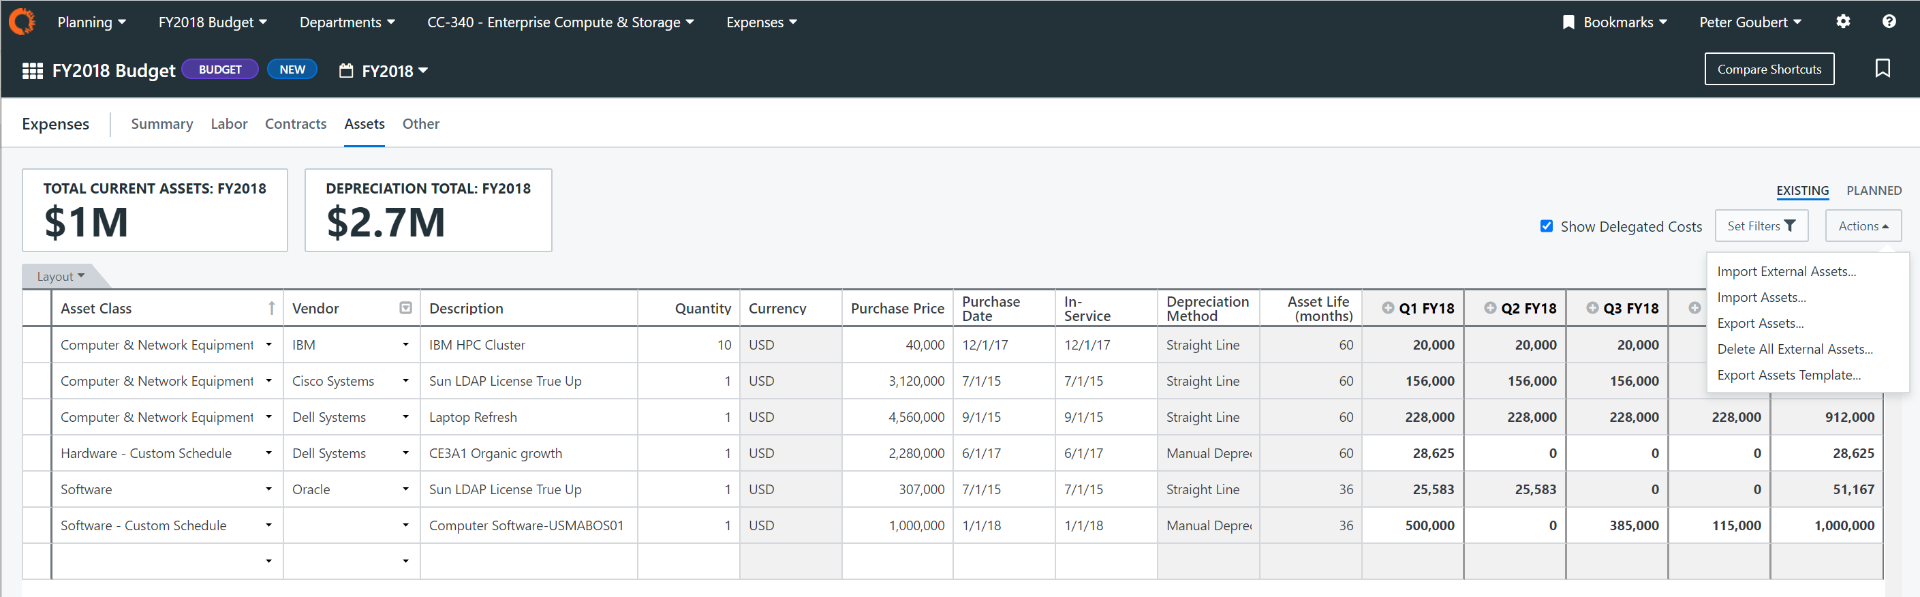Click the Set Filters button
The image size is (1920, 597).
[x=1761, y=226]
